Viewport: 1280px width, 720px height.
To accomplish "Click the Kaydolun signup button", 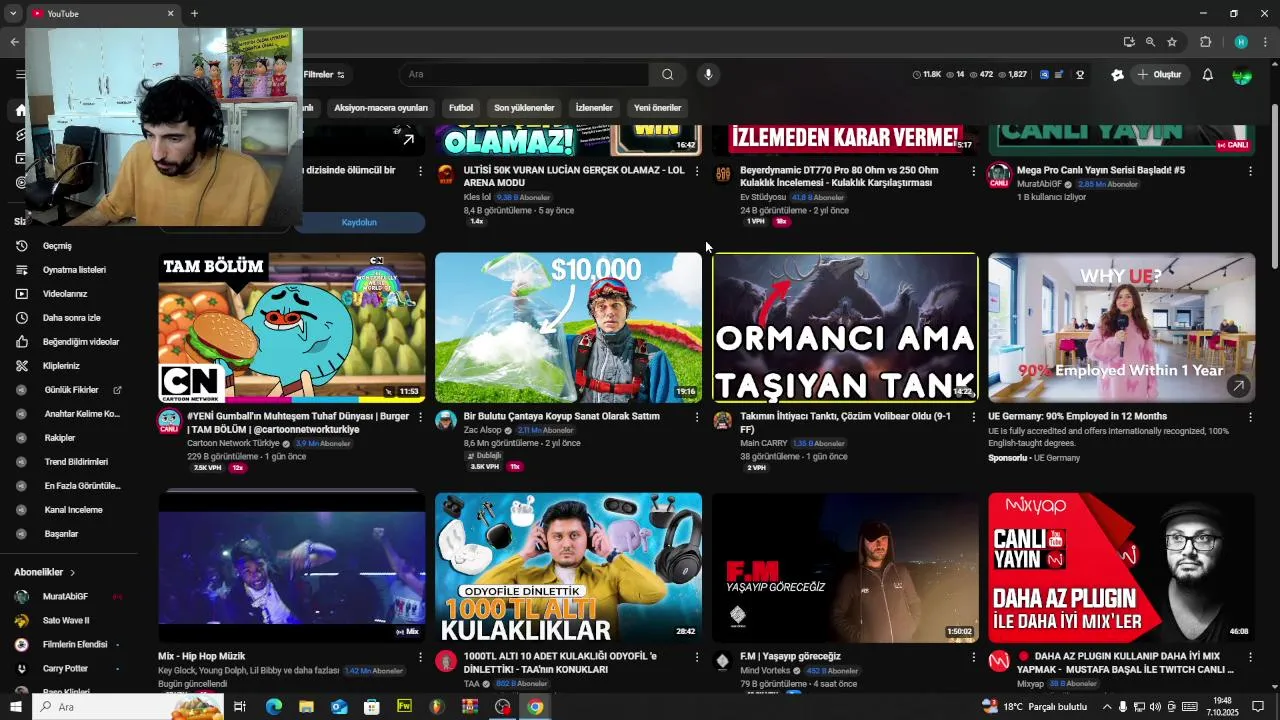I will 359,222.
